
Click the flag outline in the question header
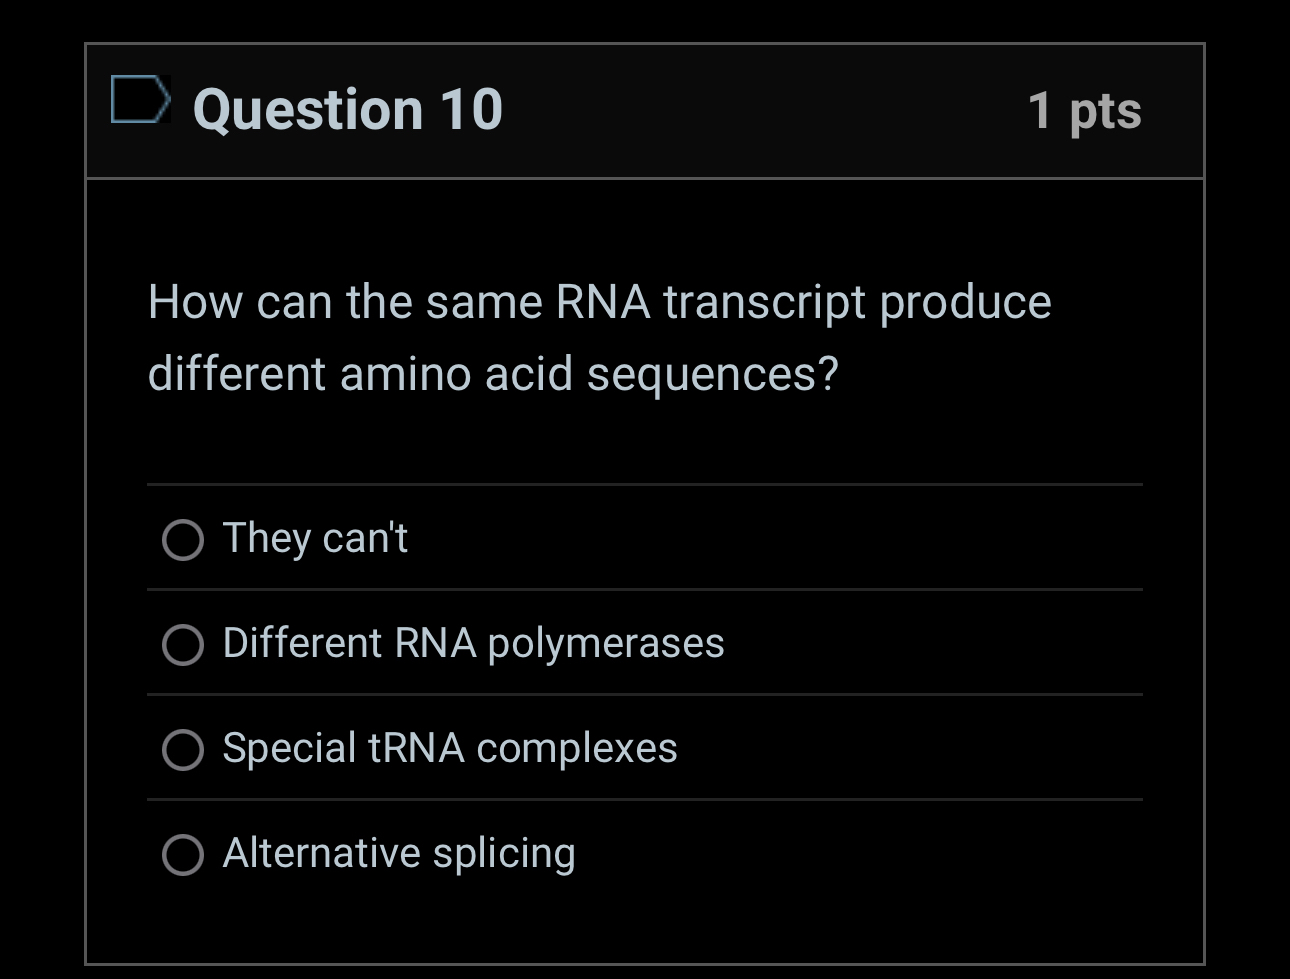(140, 101)
